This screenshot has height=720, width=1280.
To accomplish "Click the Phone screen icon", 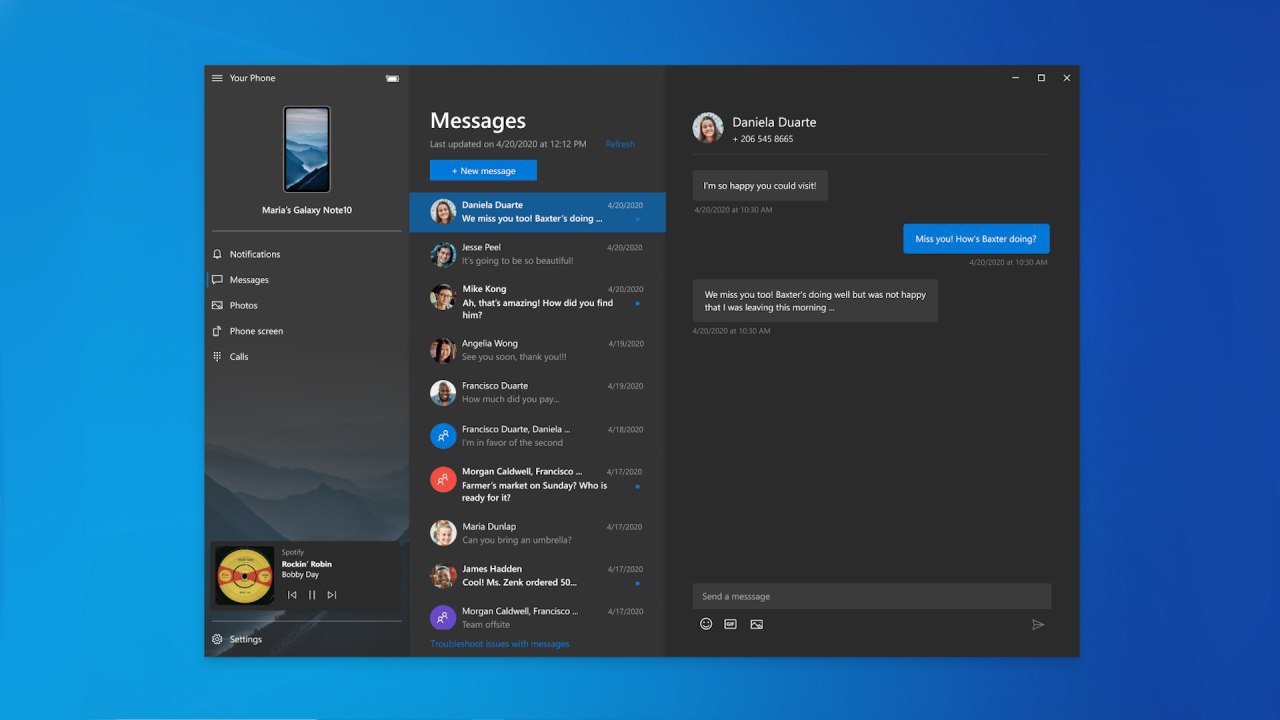I will click(217, 331).
